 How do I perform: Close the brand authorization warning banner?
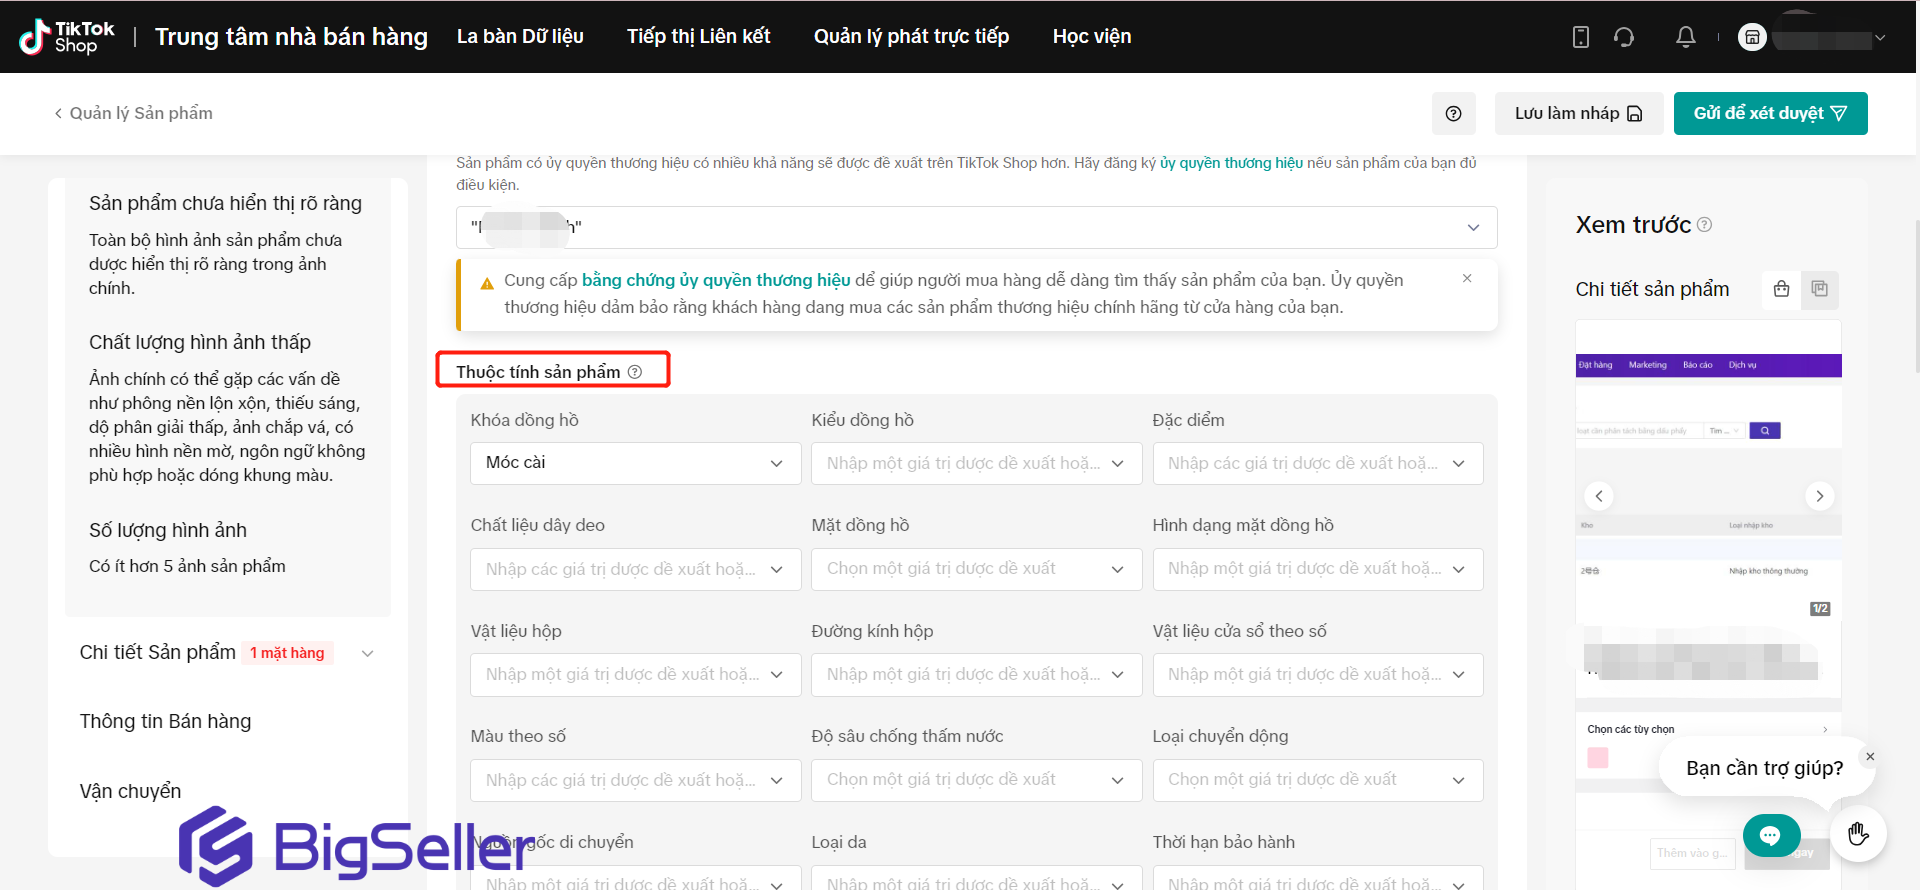click(1466, 279)
